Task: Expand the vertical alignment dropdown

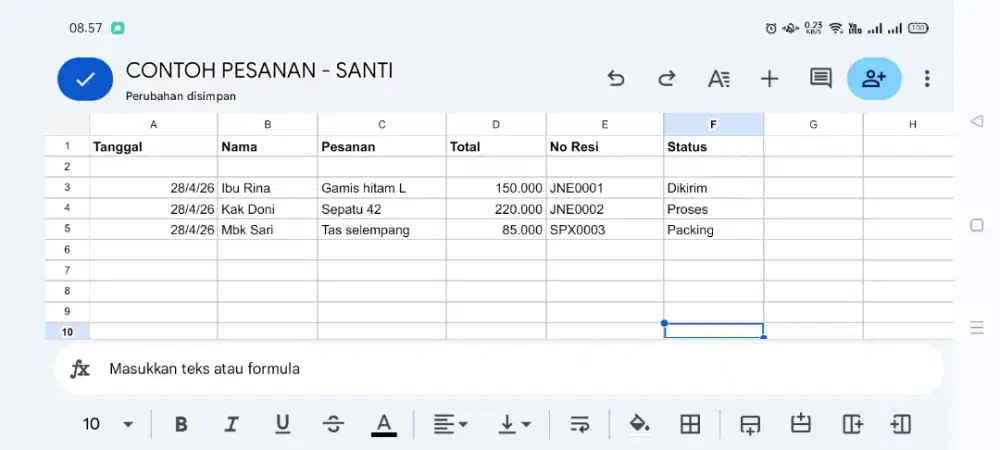Action: pos(514,425)
